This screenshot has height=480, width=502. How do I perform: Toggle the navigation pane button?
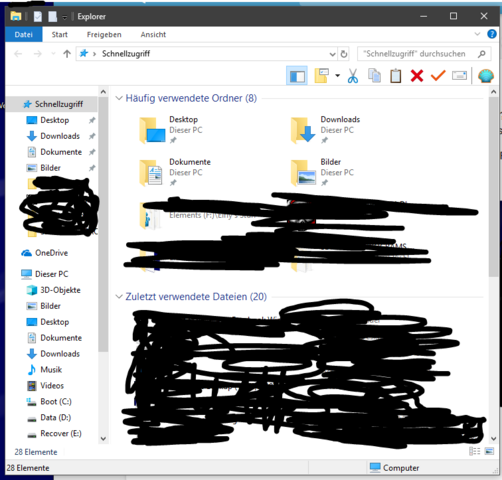point(297,76)
